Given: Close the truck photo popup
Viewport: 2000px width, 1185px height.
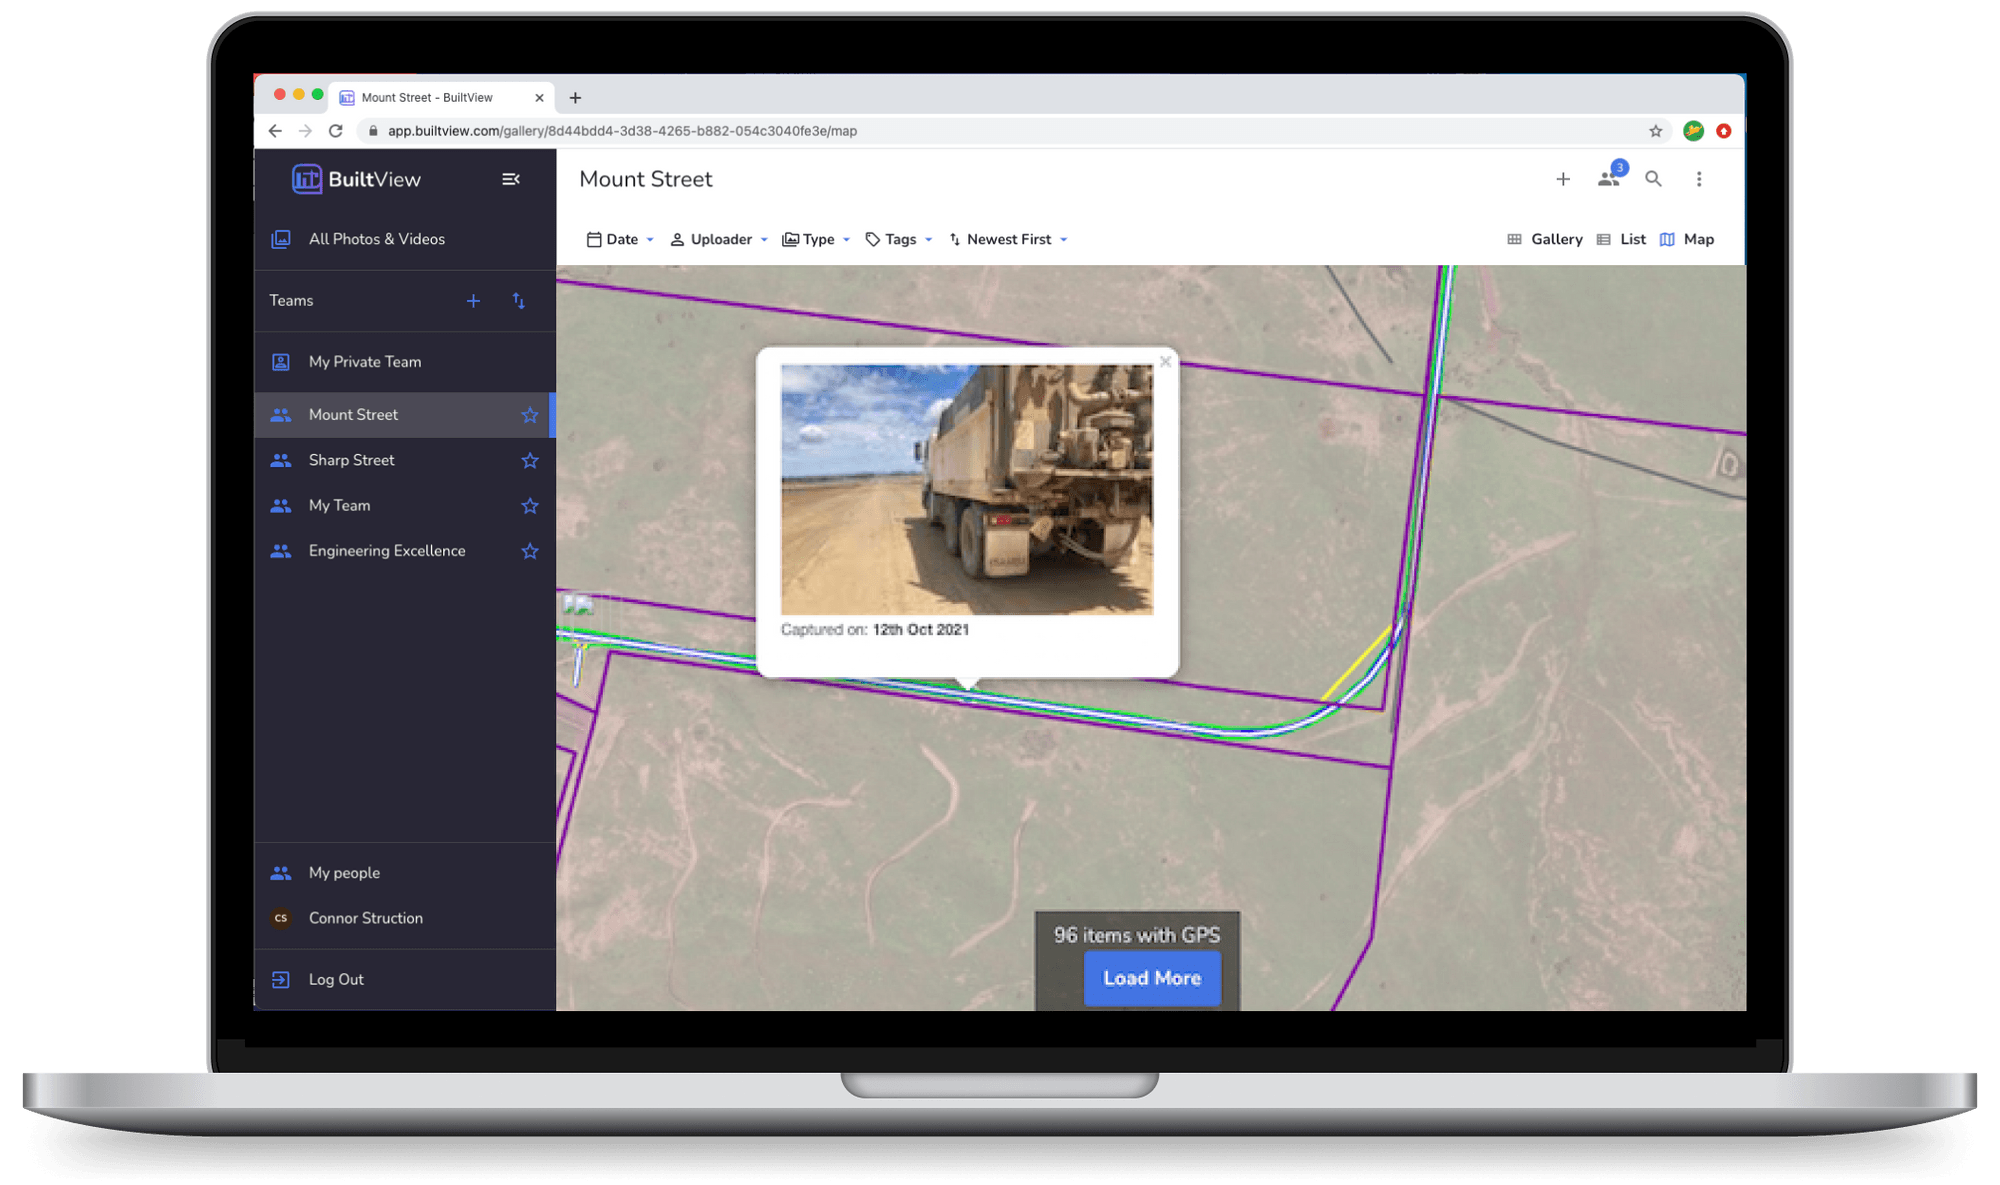Looking at the screenshot, I should pos(1164,361).
